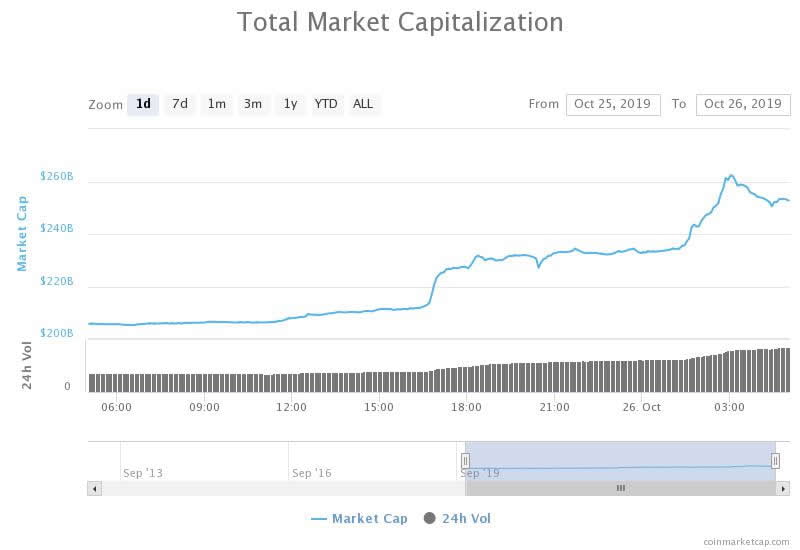
Task: Click empty scrollbar track left of thumb
Action: click(280, 488)
